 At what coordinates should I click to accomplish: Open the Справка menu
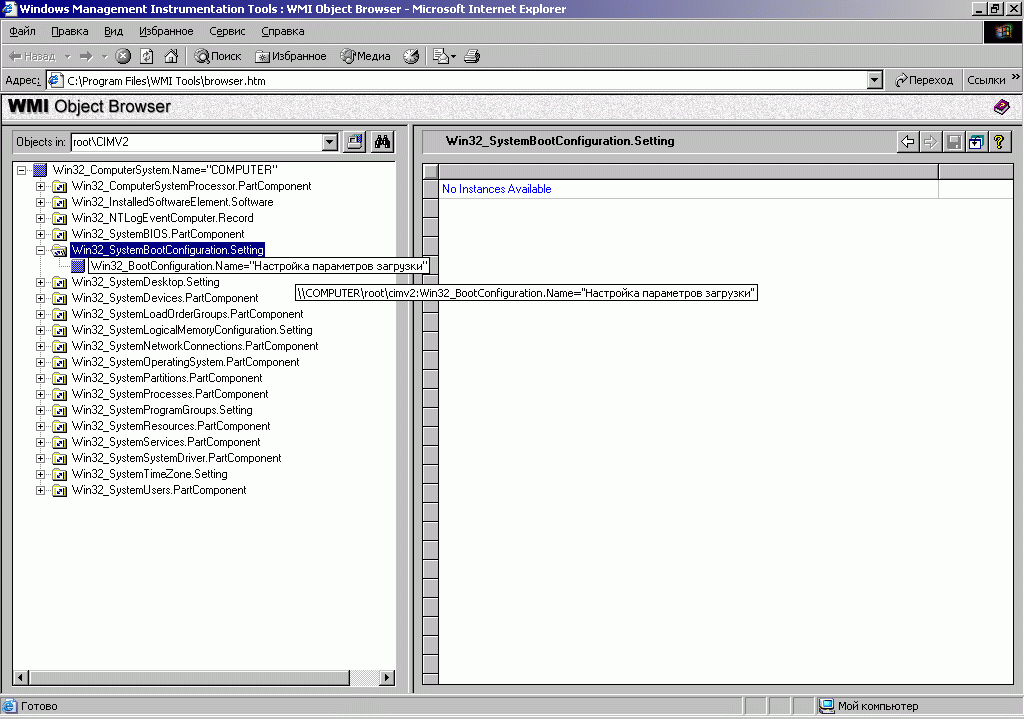(x=283, y=31)
